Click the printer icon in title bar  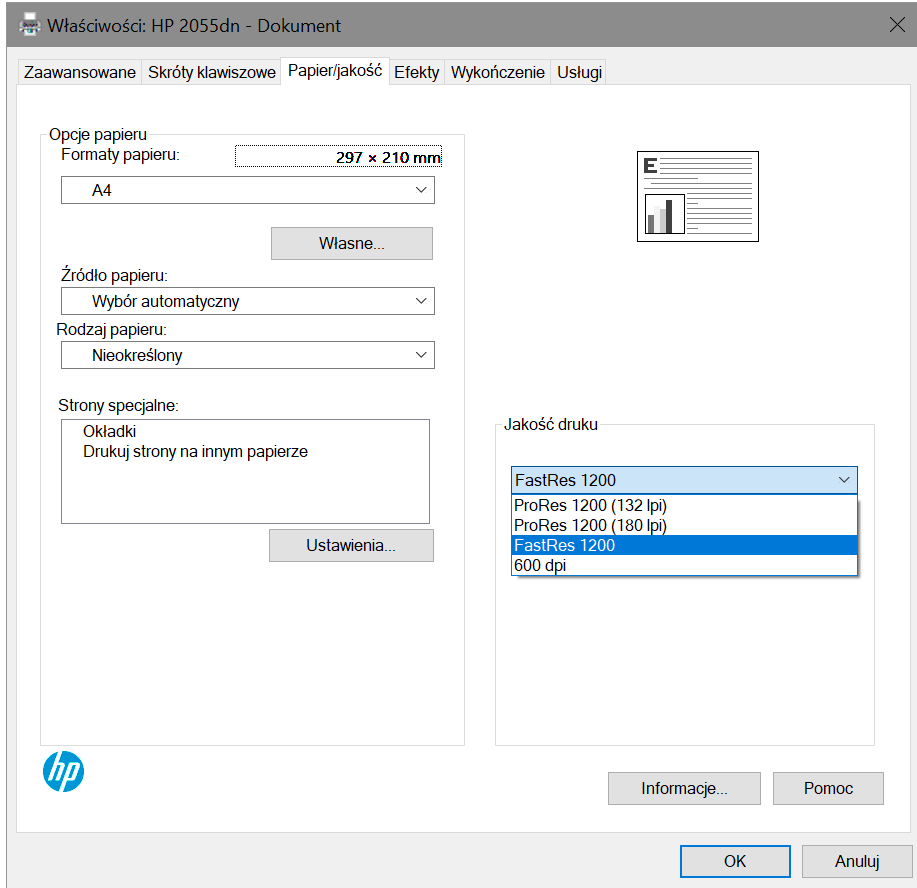pyautogui.click(x=28, y=24)
